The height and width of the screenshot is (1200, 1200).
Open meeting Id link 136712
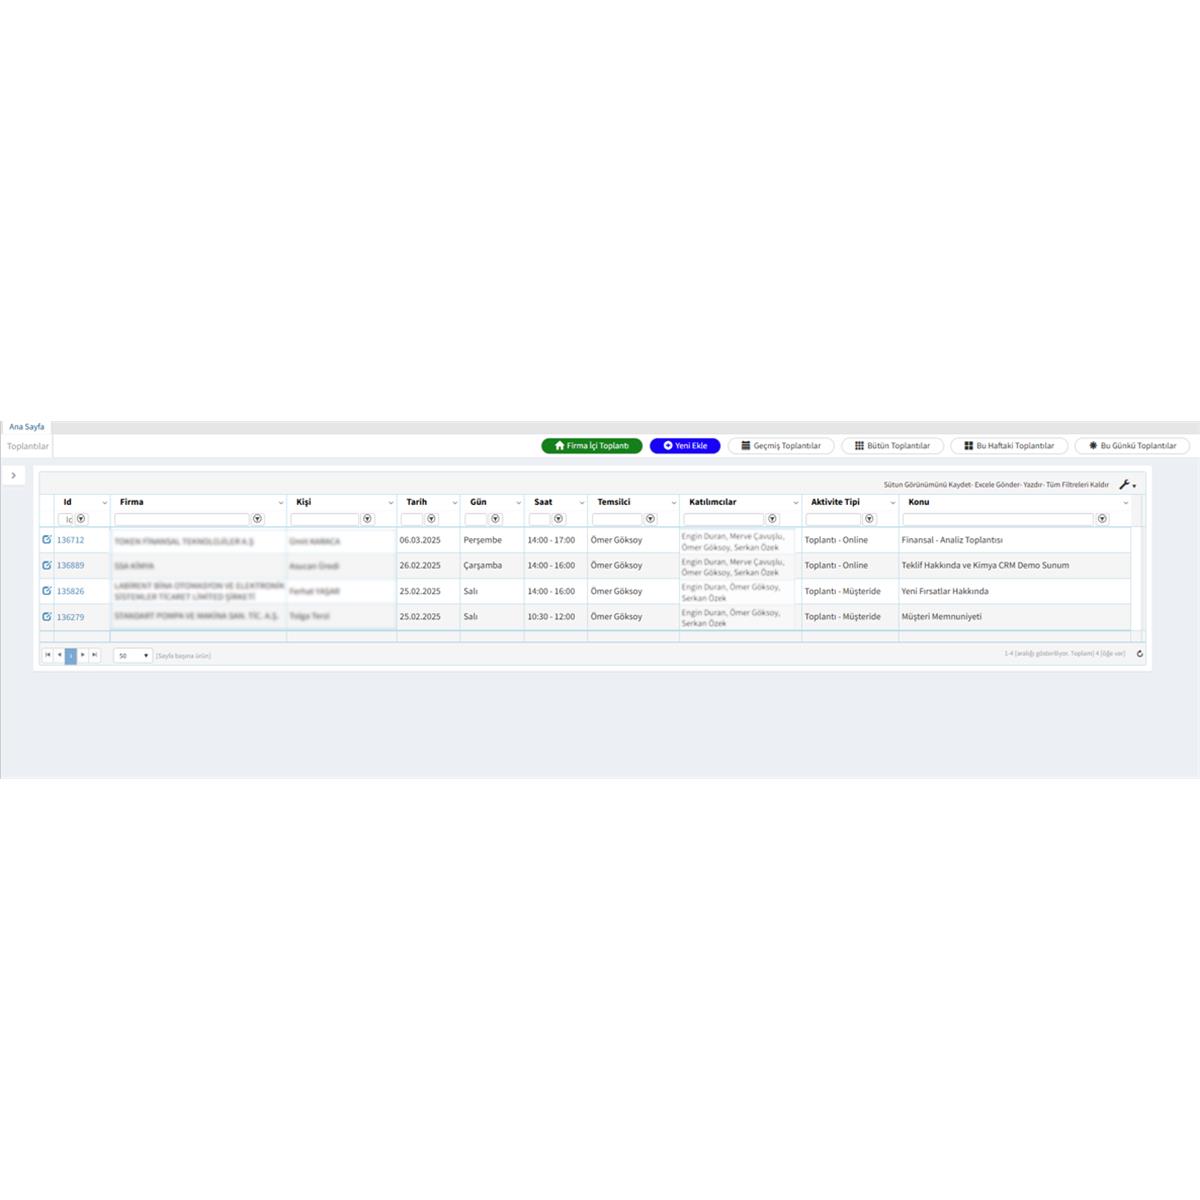[x=70, y=540]
